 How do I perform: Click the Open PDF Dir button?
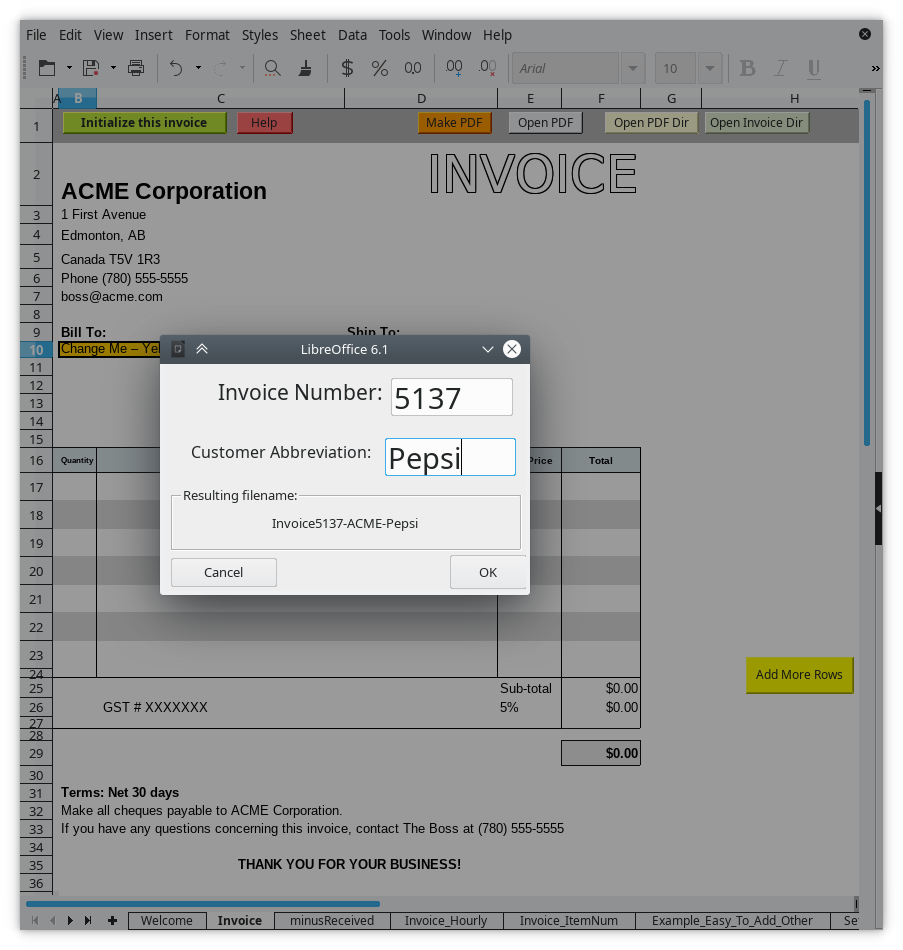(x=651, y=122)
